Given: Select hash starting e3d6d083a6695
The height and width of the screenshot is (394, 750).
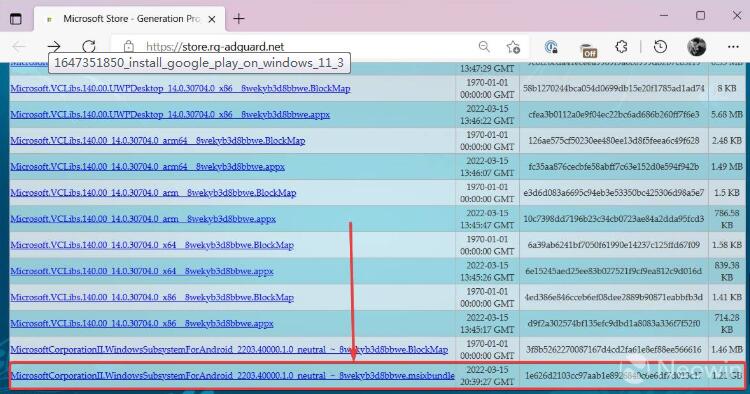Looking at the screenshot, I should [614, 193].
